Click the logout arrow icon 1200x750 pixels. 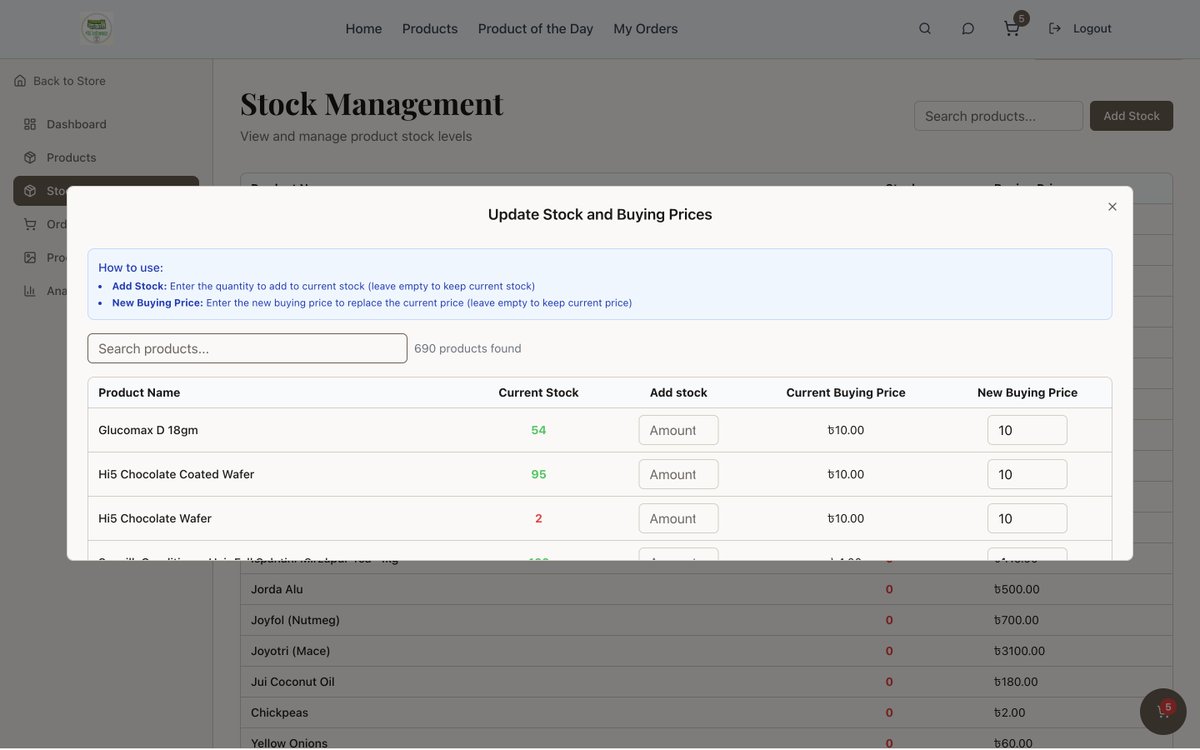[x=1055, y=29]
